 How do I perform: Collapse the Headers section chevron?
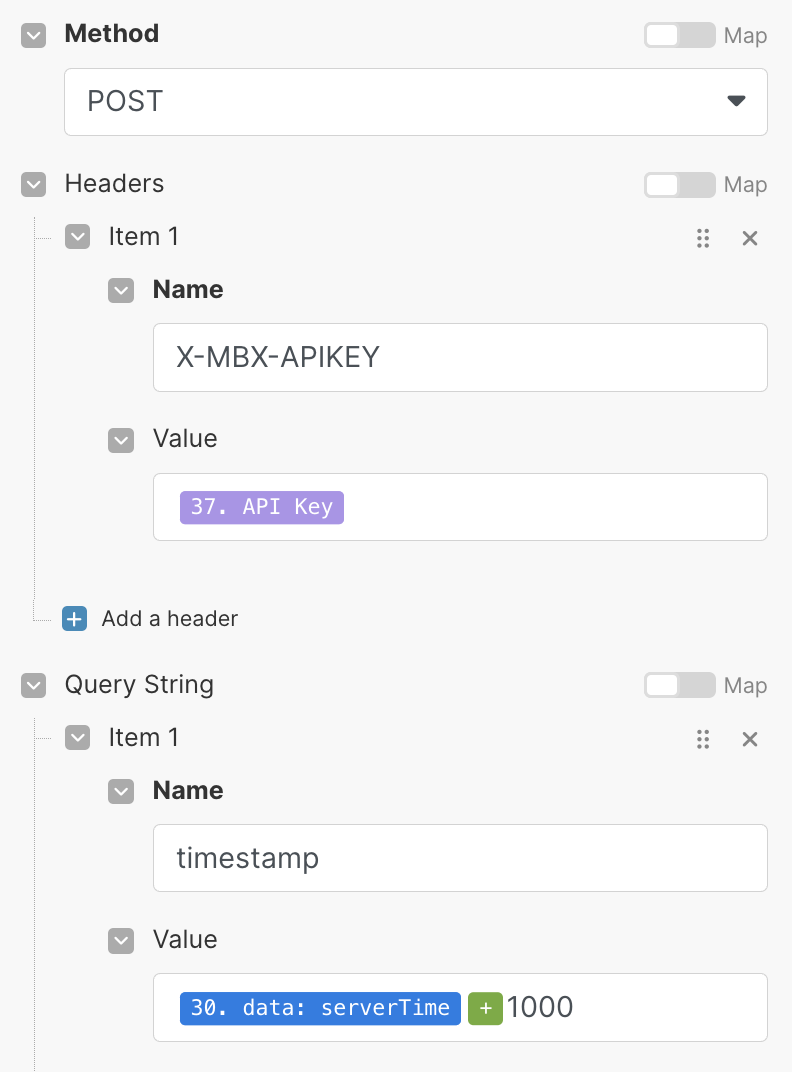(x=34, y=184)
